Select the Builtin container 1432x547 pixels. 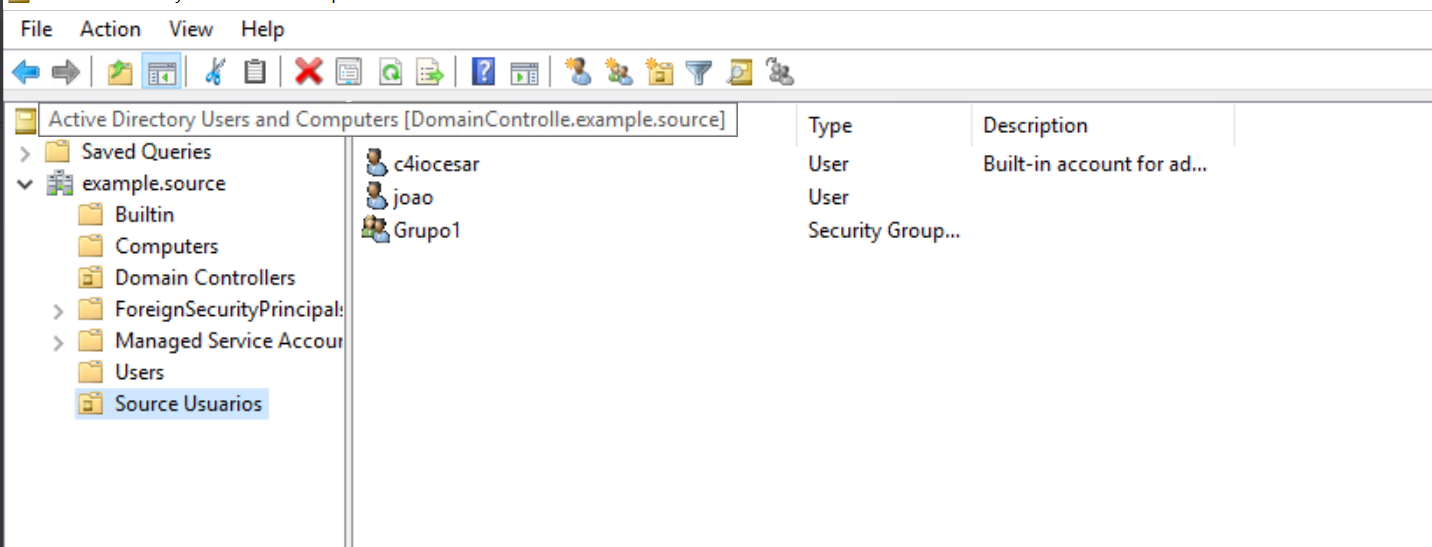click(x=144, y=215)
